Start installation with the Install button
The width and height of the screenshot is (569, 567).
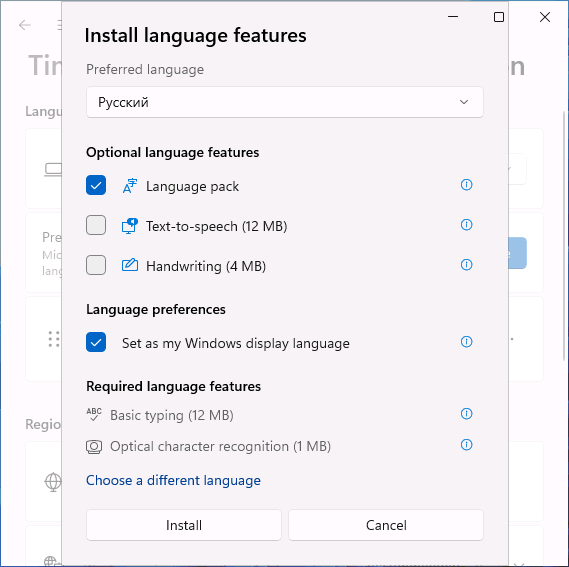pyautogui.click(x=184, y=525)
